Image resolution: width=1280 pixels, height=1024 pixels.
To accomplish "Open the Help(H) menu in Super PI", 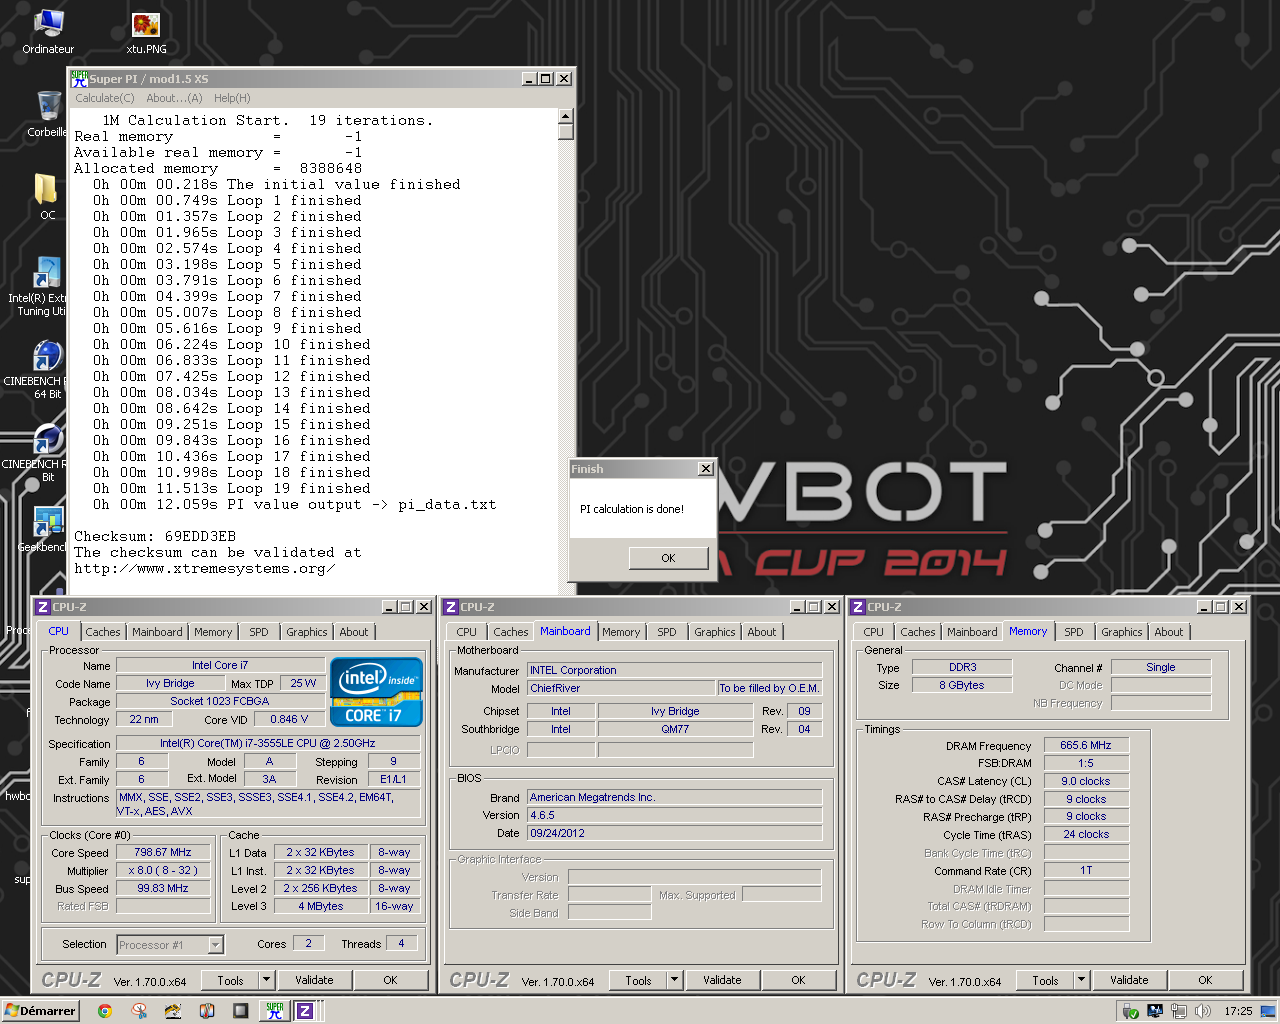I will (x=232, y=98).
